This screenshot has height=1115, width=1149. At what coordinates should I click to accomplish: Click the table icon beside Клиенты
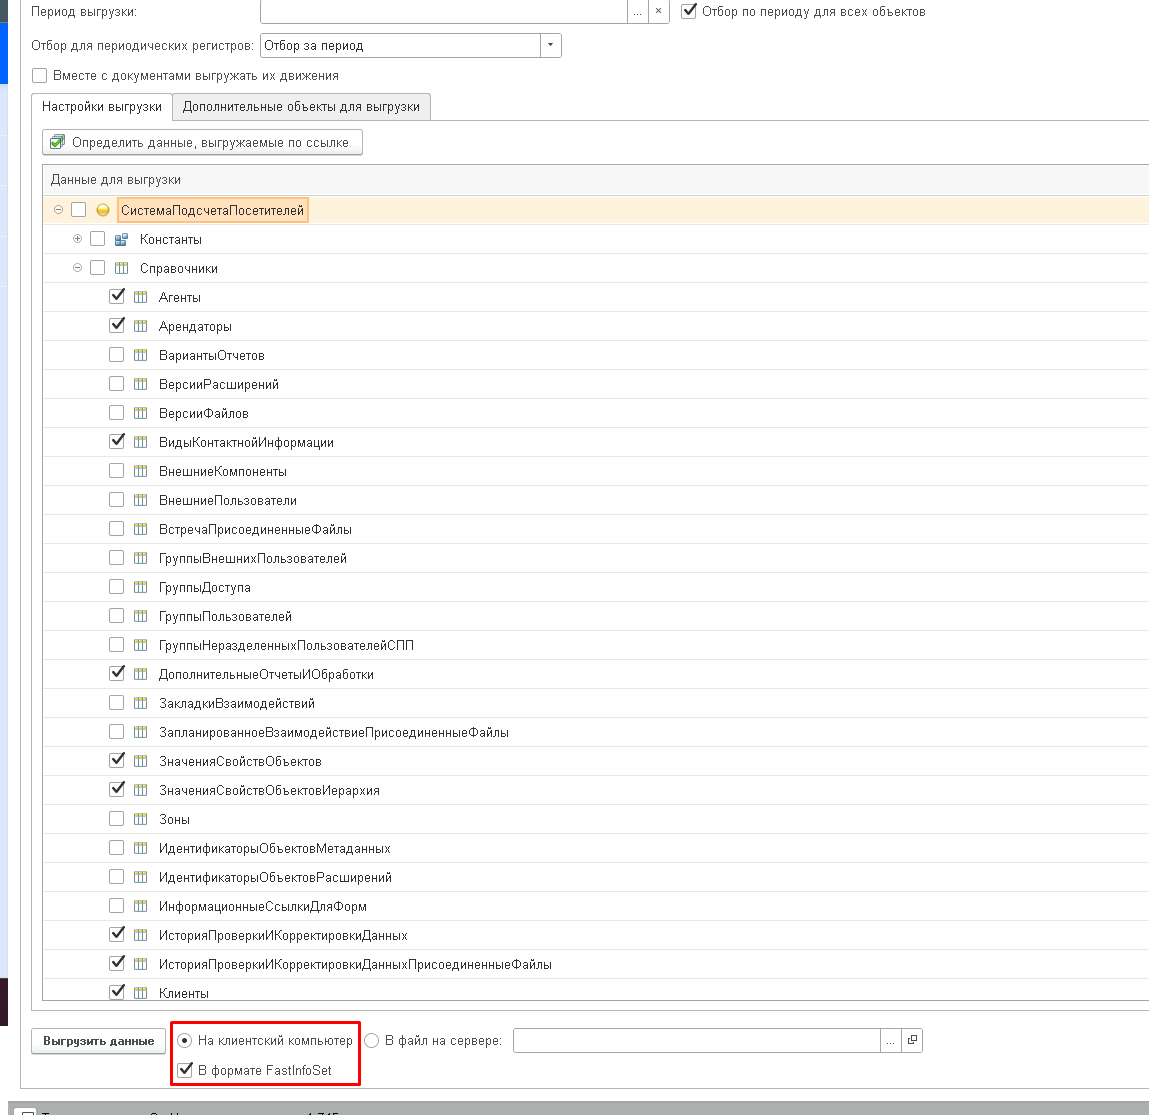pyautogui.click(x=141, y=993)
